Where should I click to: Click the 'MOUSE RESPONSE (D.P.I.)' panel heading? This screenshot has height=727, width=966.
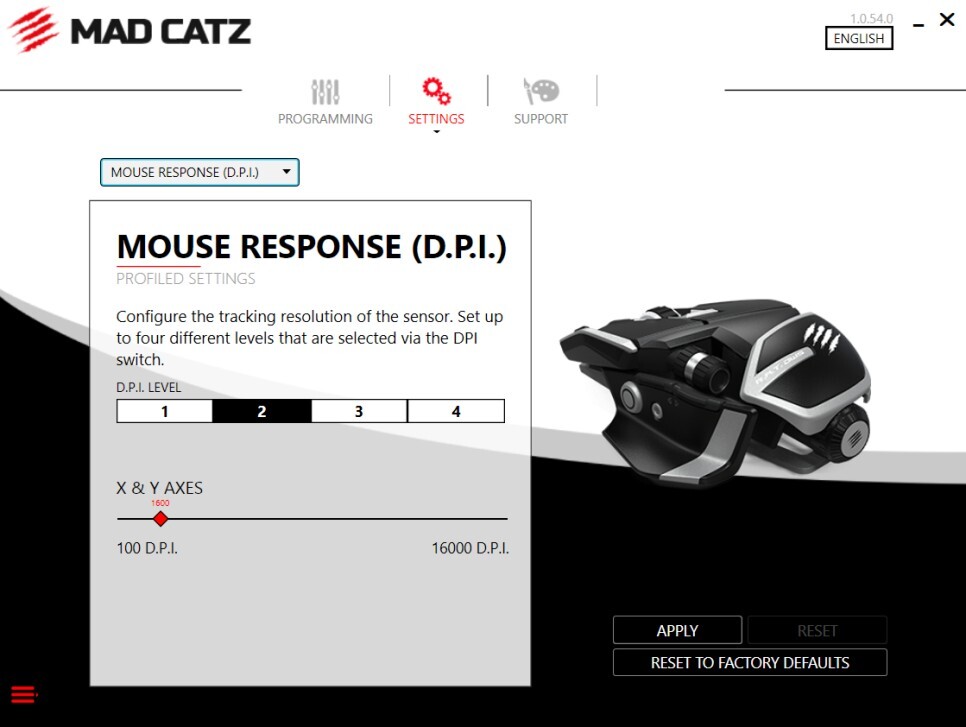[312, 247]
